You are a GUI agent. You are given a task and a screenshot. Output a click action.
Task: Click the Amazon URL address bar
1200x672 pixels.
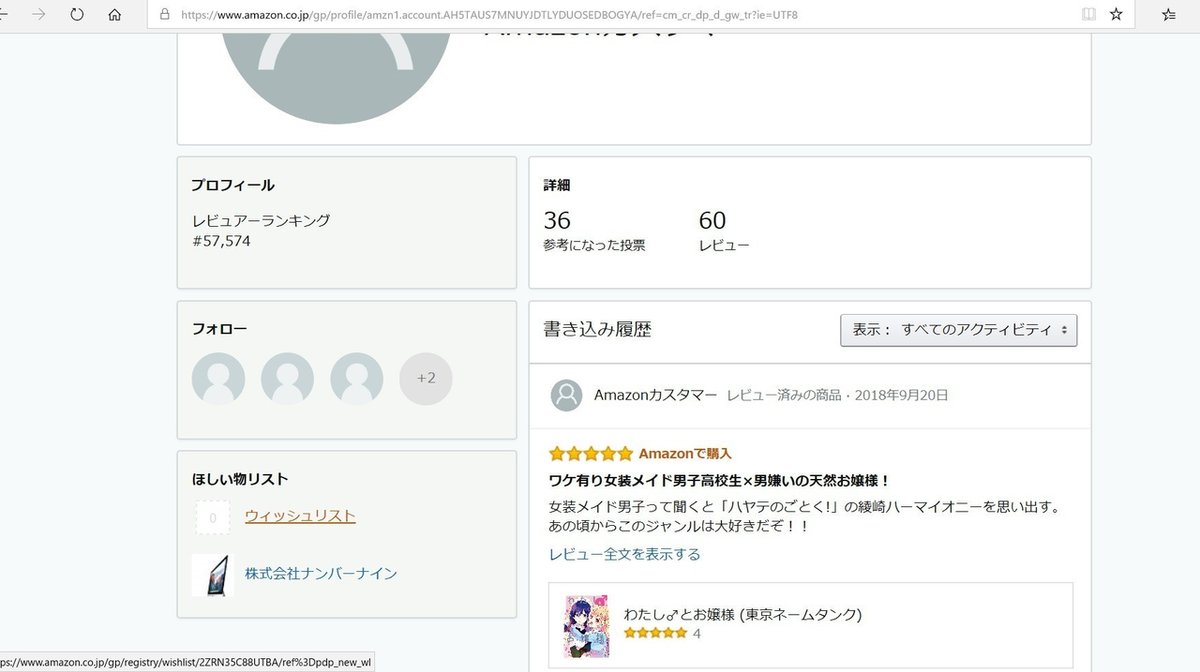click(490, 15)
